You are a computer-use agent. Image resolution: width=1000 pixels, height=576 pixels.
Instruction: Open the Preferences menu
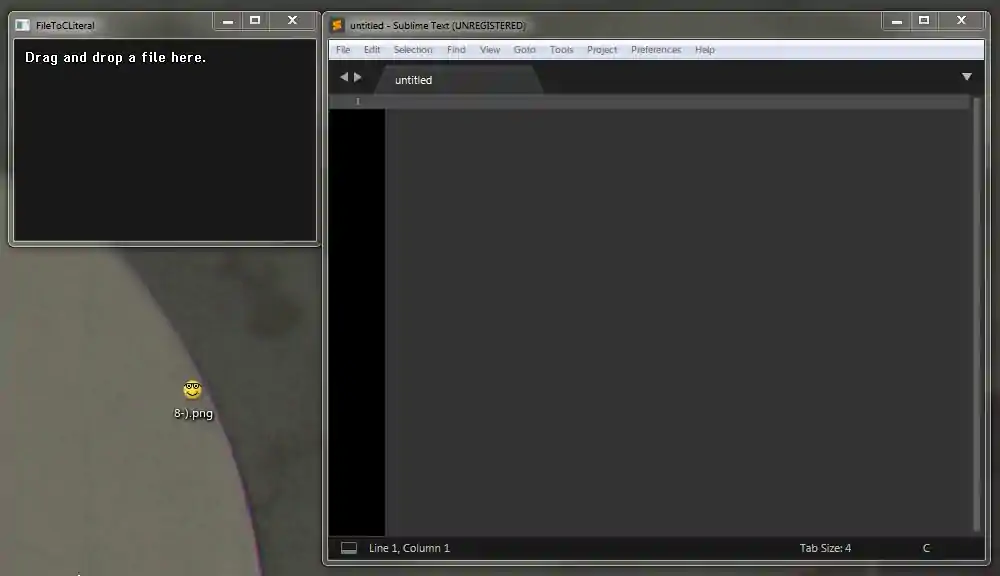pyautogui.click(x=656, y=50)
